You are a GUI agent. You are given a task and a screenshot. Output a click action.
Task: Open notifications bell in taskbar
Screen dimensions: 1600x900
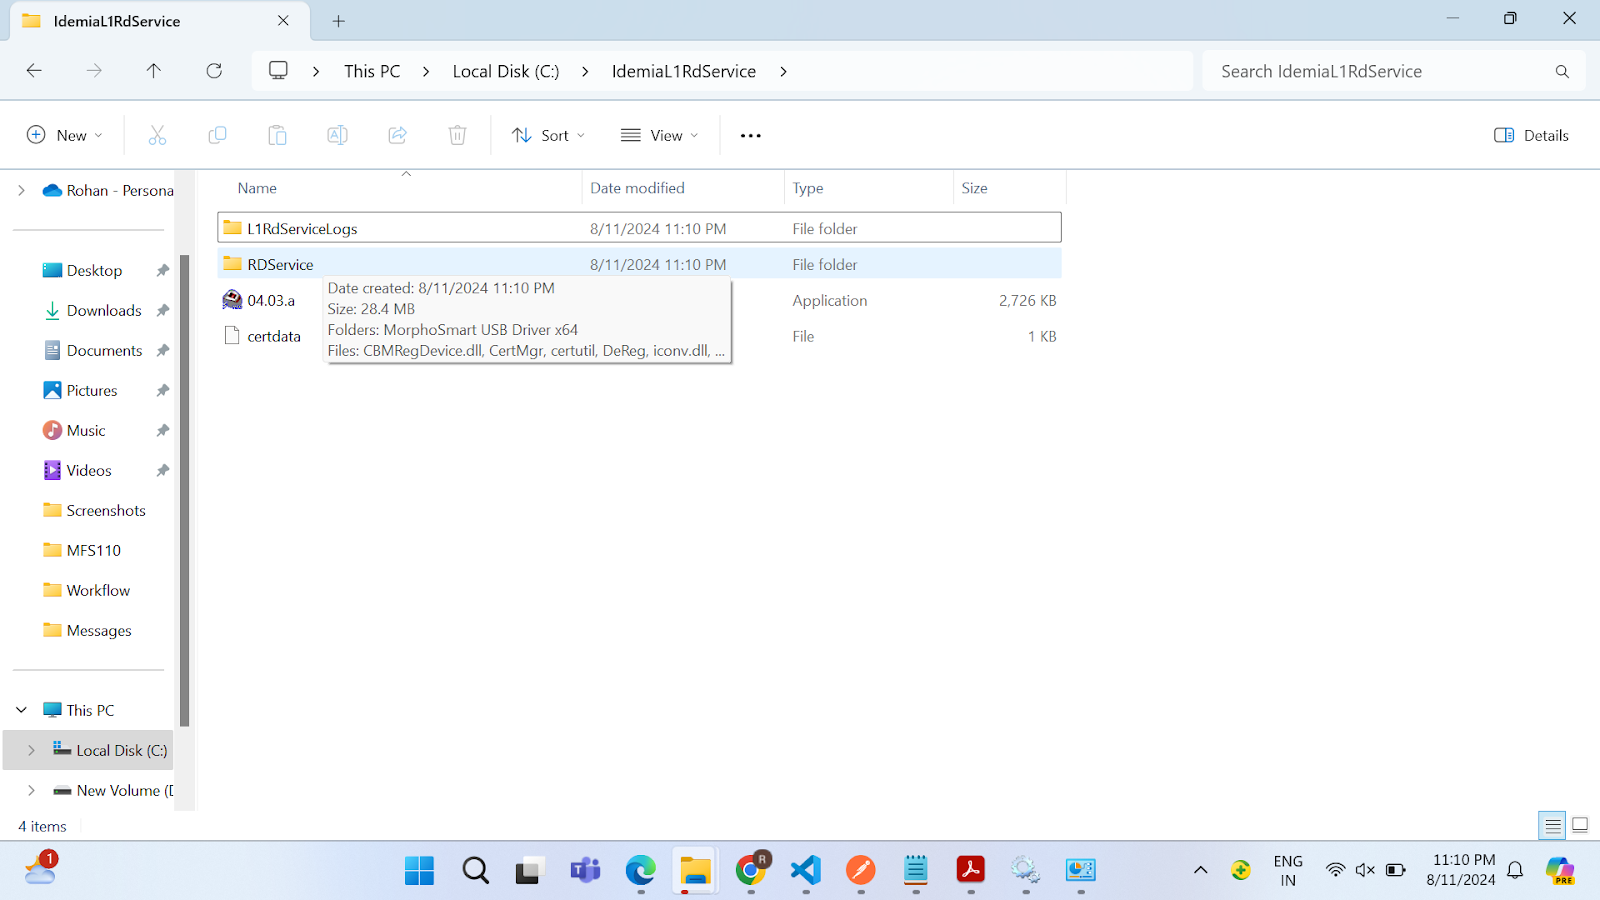1515,870
